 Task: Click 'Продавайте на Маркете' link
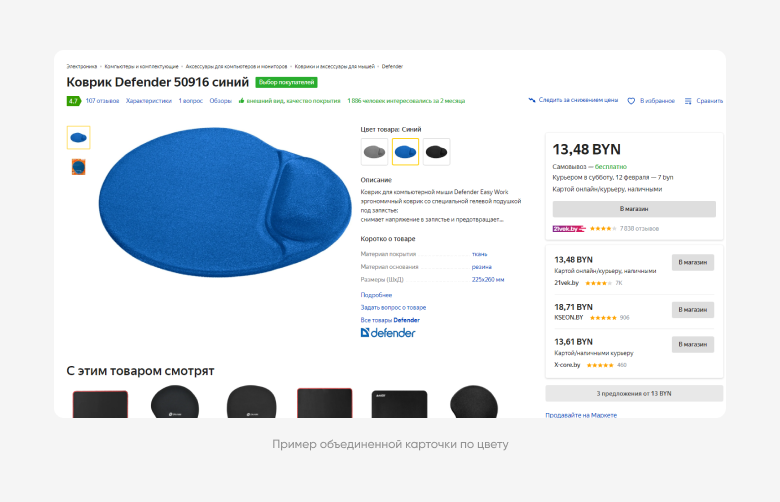(581, 415)
